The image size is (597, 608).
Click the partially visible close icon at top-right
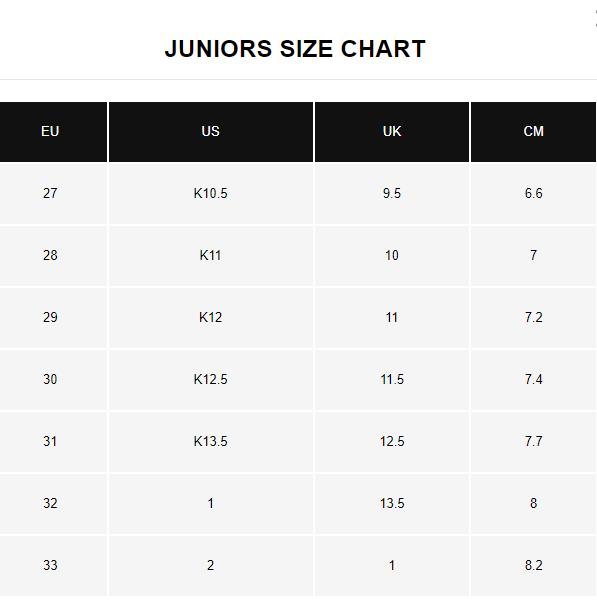point(595,18)
